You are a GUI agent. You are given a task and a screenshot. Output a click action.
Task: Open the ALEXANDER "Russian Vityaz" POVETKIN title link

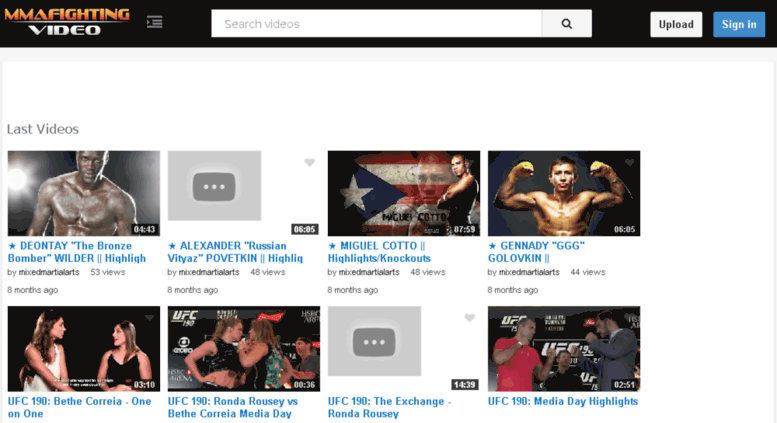(235, 252)
